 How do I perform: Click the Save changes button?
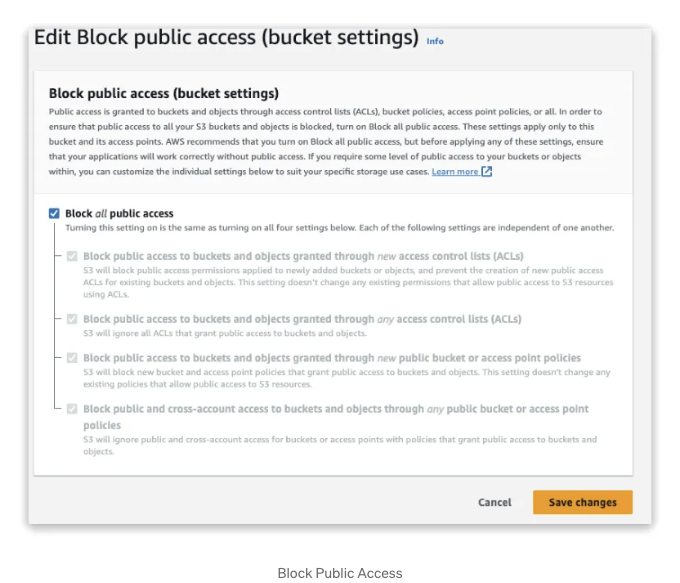pyautogui.click(x=582, y=502)
